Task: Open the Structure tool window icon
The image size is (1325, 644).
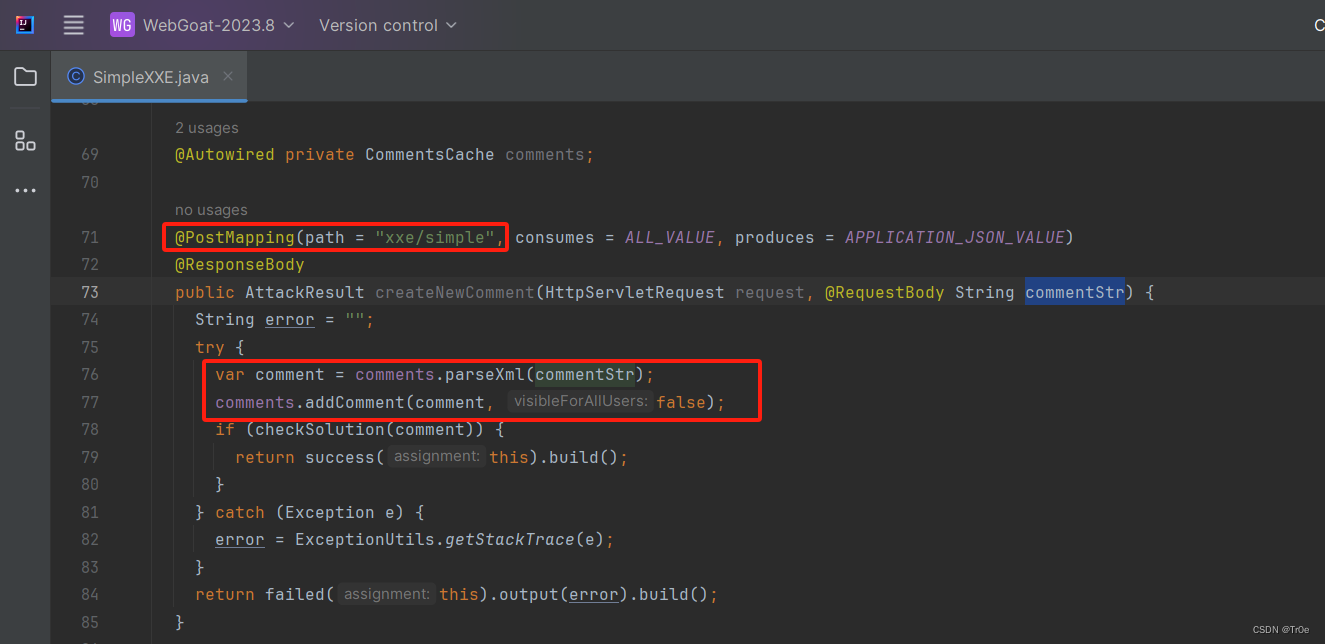Action: [x=26, y=141]
